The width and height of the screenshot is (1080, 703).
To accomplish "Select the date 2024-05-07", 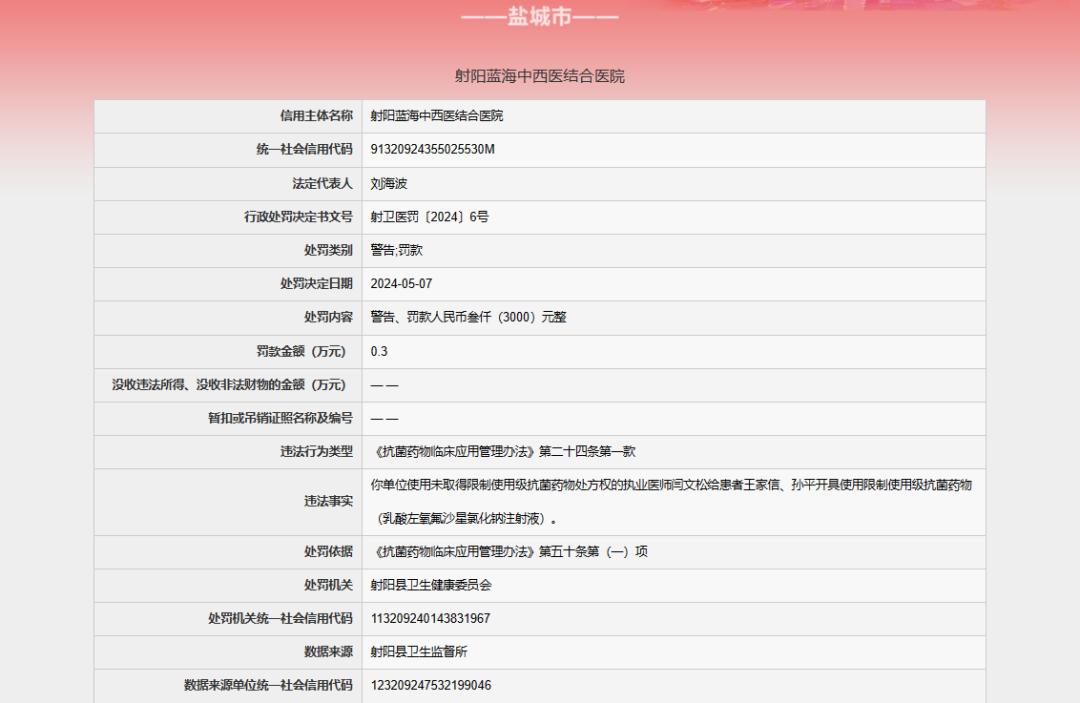I will point(402,284).
